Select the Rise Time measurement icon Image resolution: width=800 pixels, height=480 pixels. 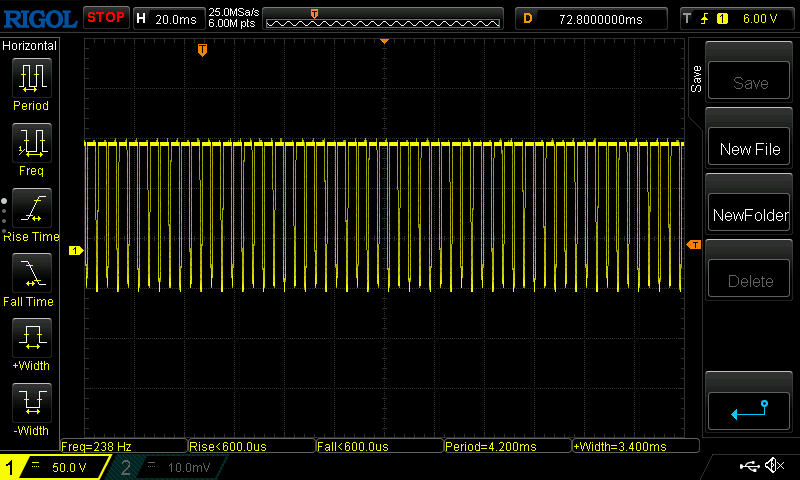(32, 208)
